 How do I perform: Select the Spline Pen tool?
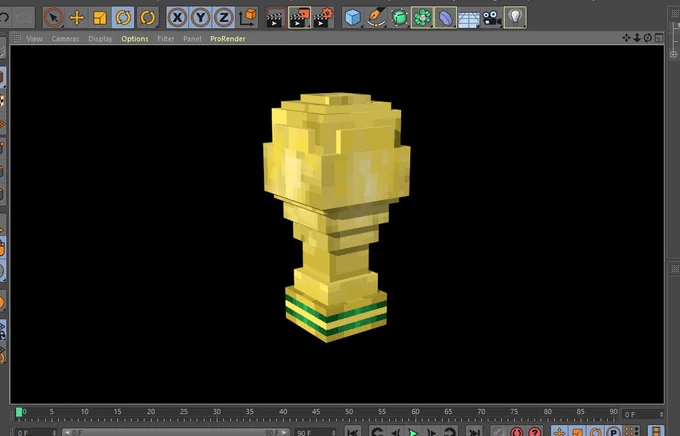[x=376, y=18]
